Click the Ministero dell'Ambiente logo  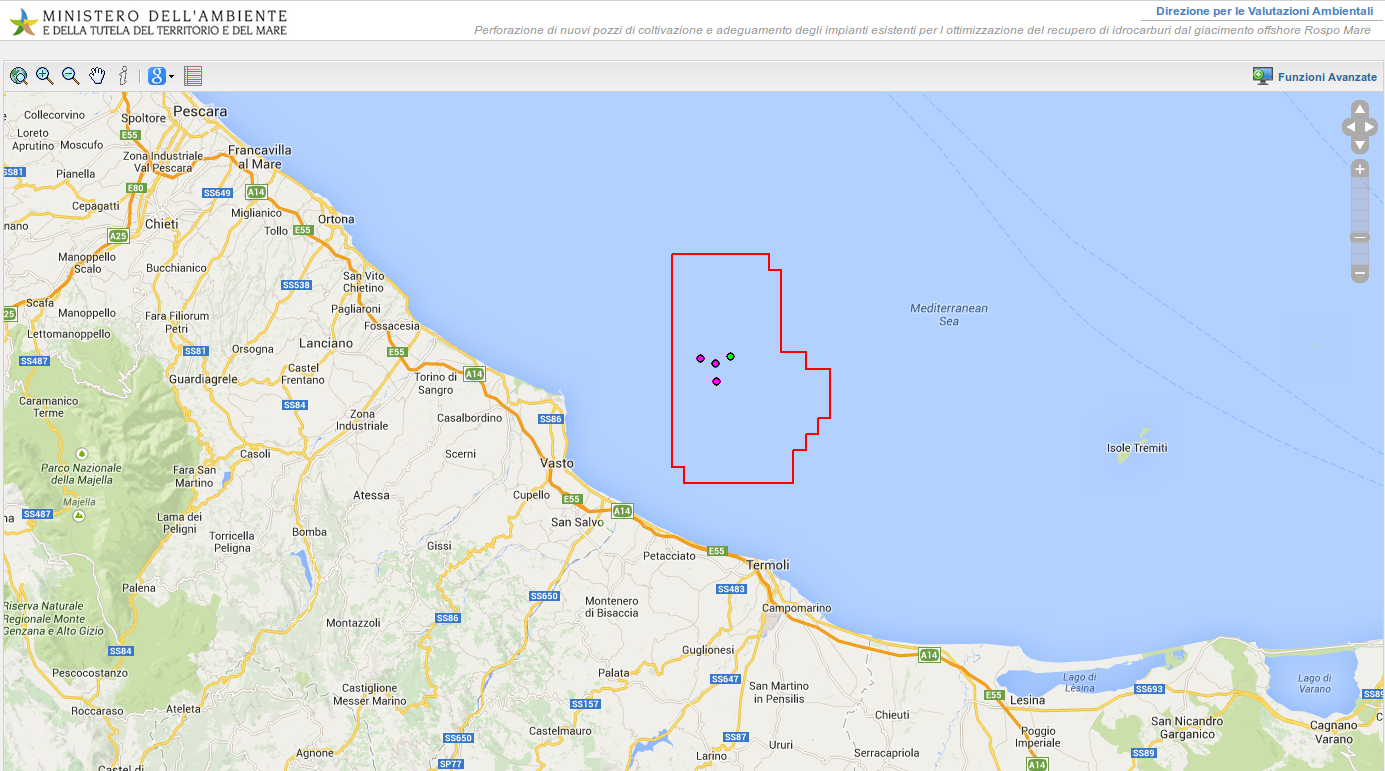click(x=24, y=21)
